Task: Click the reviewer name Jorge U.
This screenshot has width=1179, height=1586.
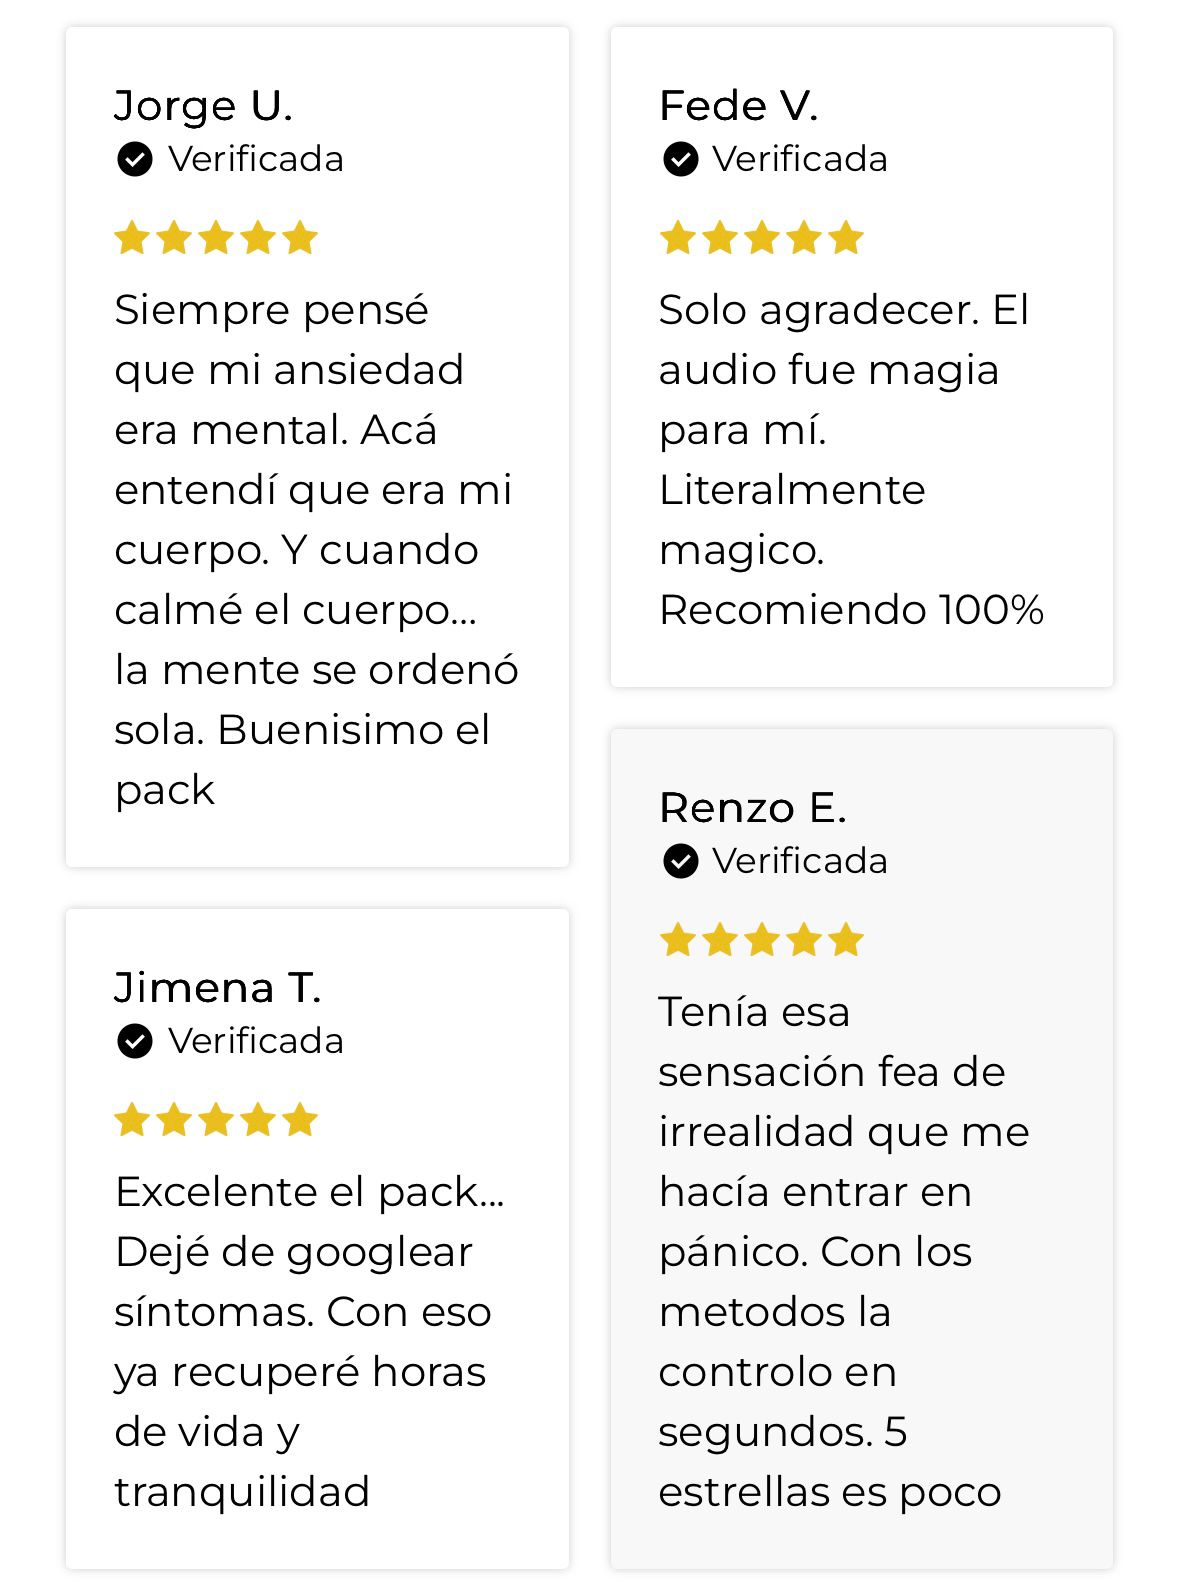Action: (x=203, y=106)
